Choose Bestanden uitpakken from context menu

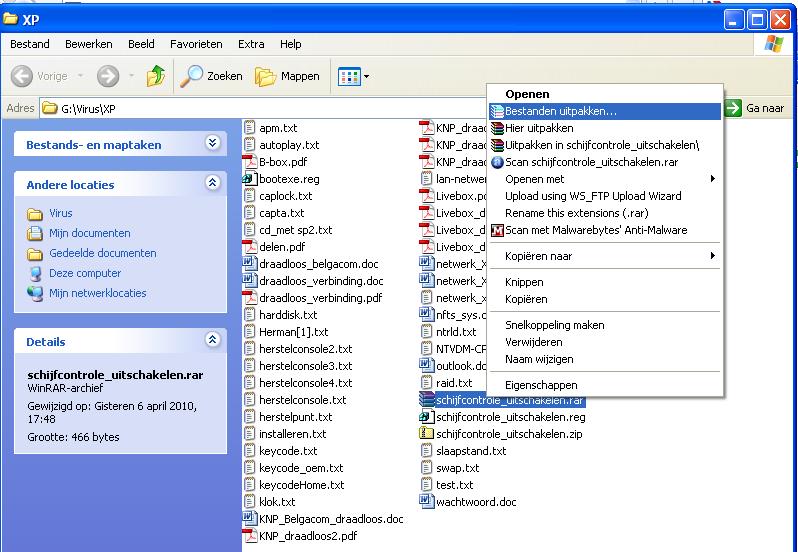click(560, 111)
